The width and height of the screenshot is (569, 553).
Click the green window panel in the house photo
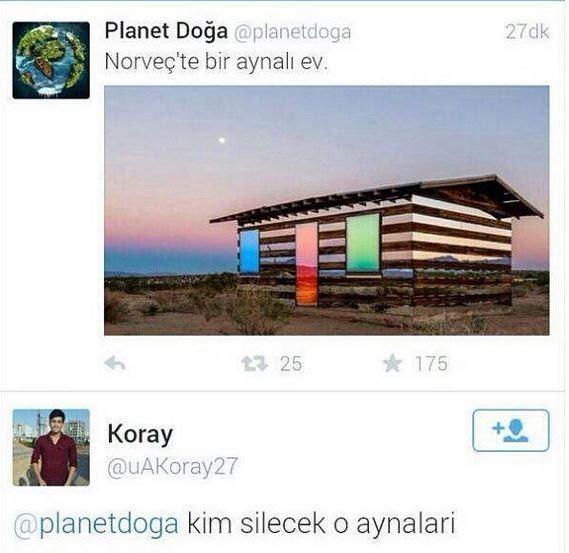[x=363, y=242]
